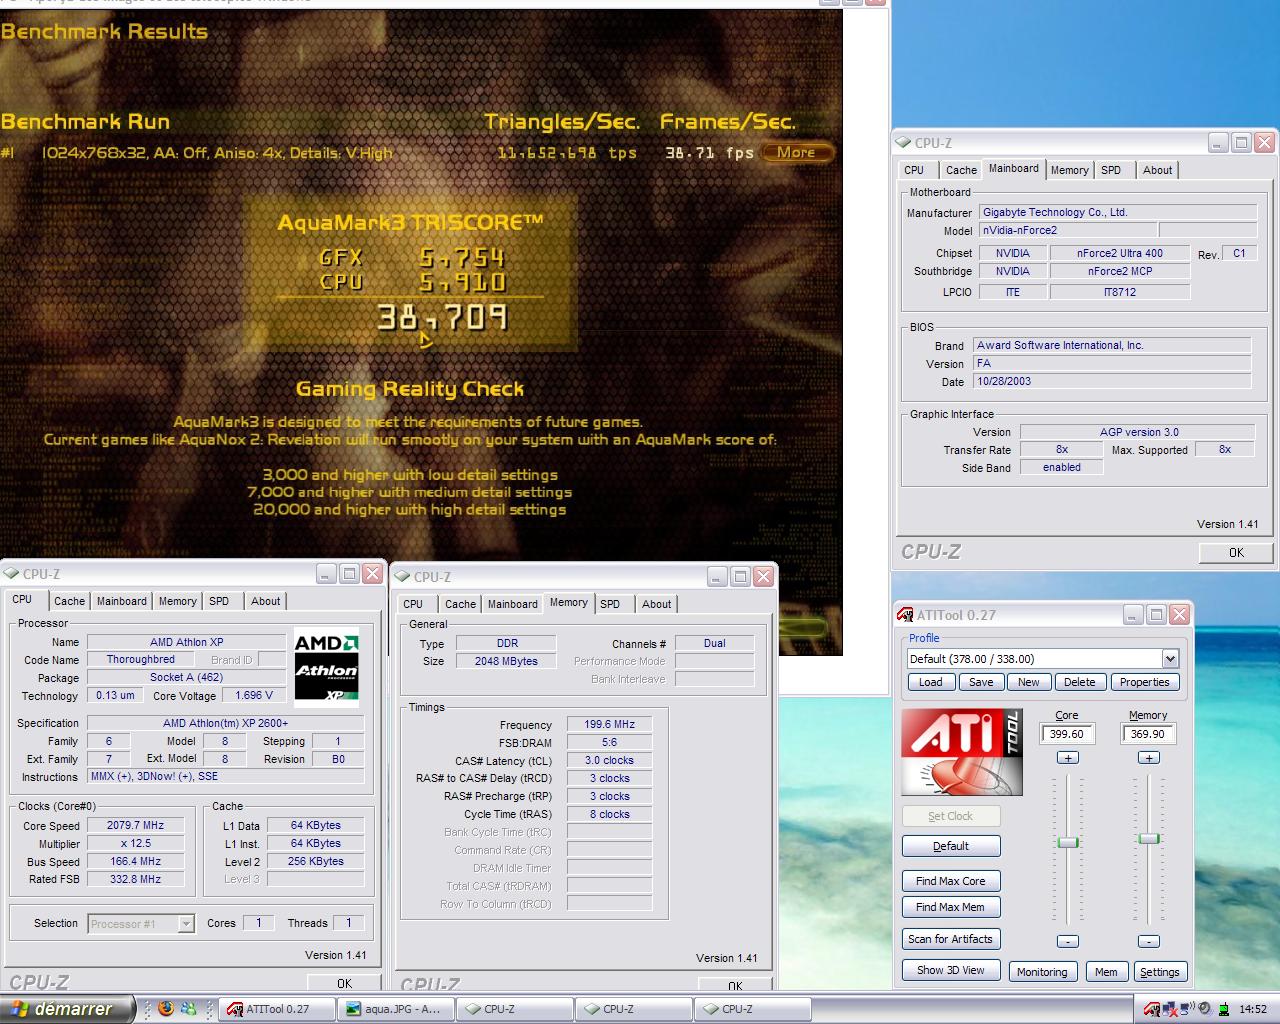Click the Core clock slider handle

tap(1068, 842)
